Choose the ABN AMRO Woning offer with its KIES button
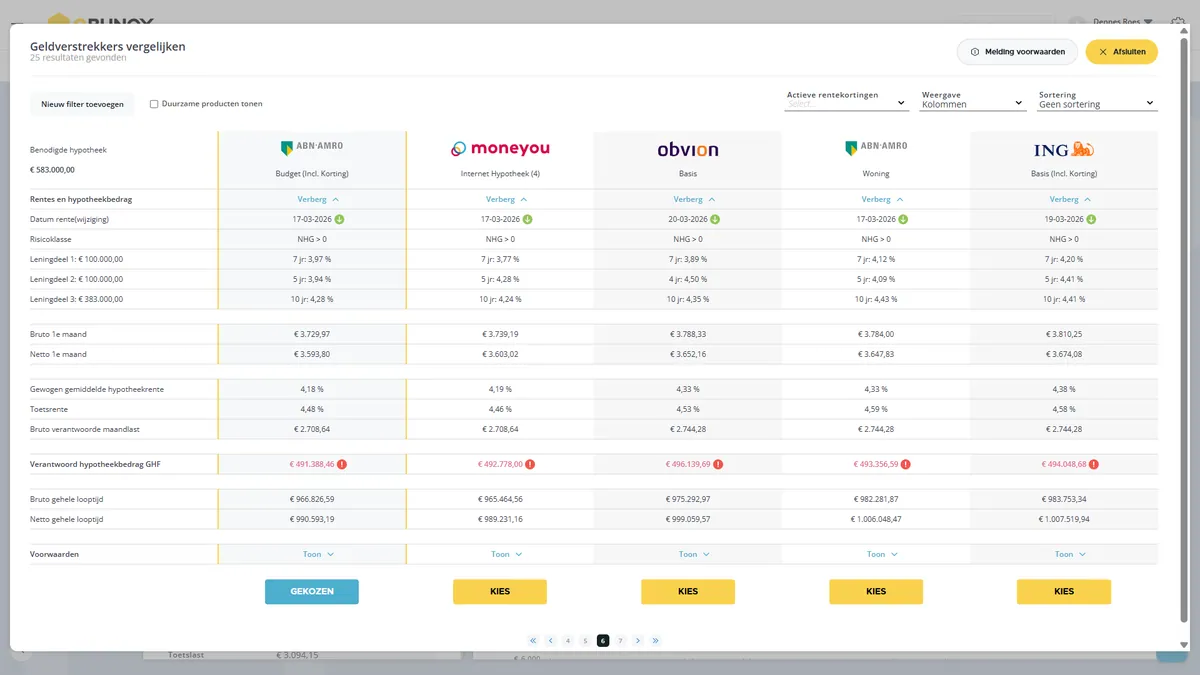 pyautogui.click(x=876, y=592)
